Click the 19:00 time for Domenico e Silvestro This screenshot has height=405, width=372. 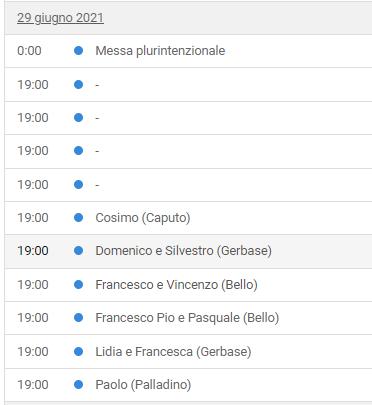point(33,251)
